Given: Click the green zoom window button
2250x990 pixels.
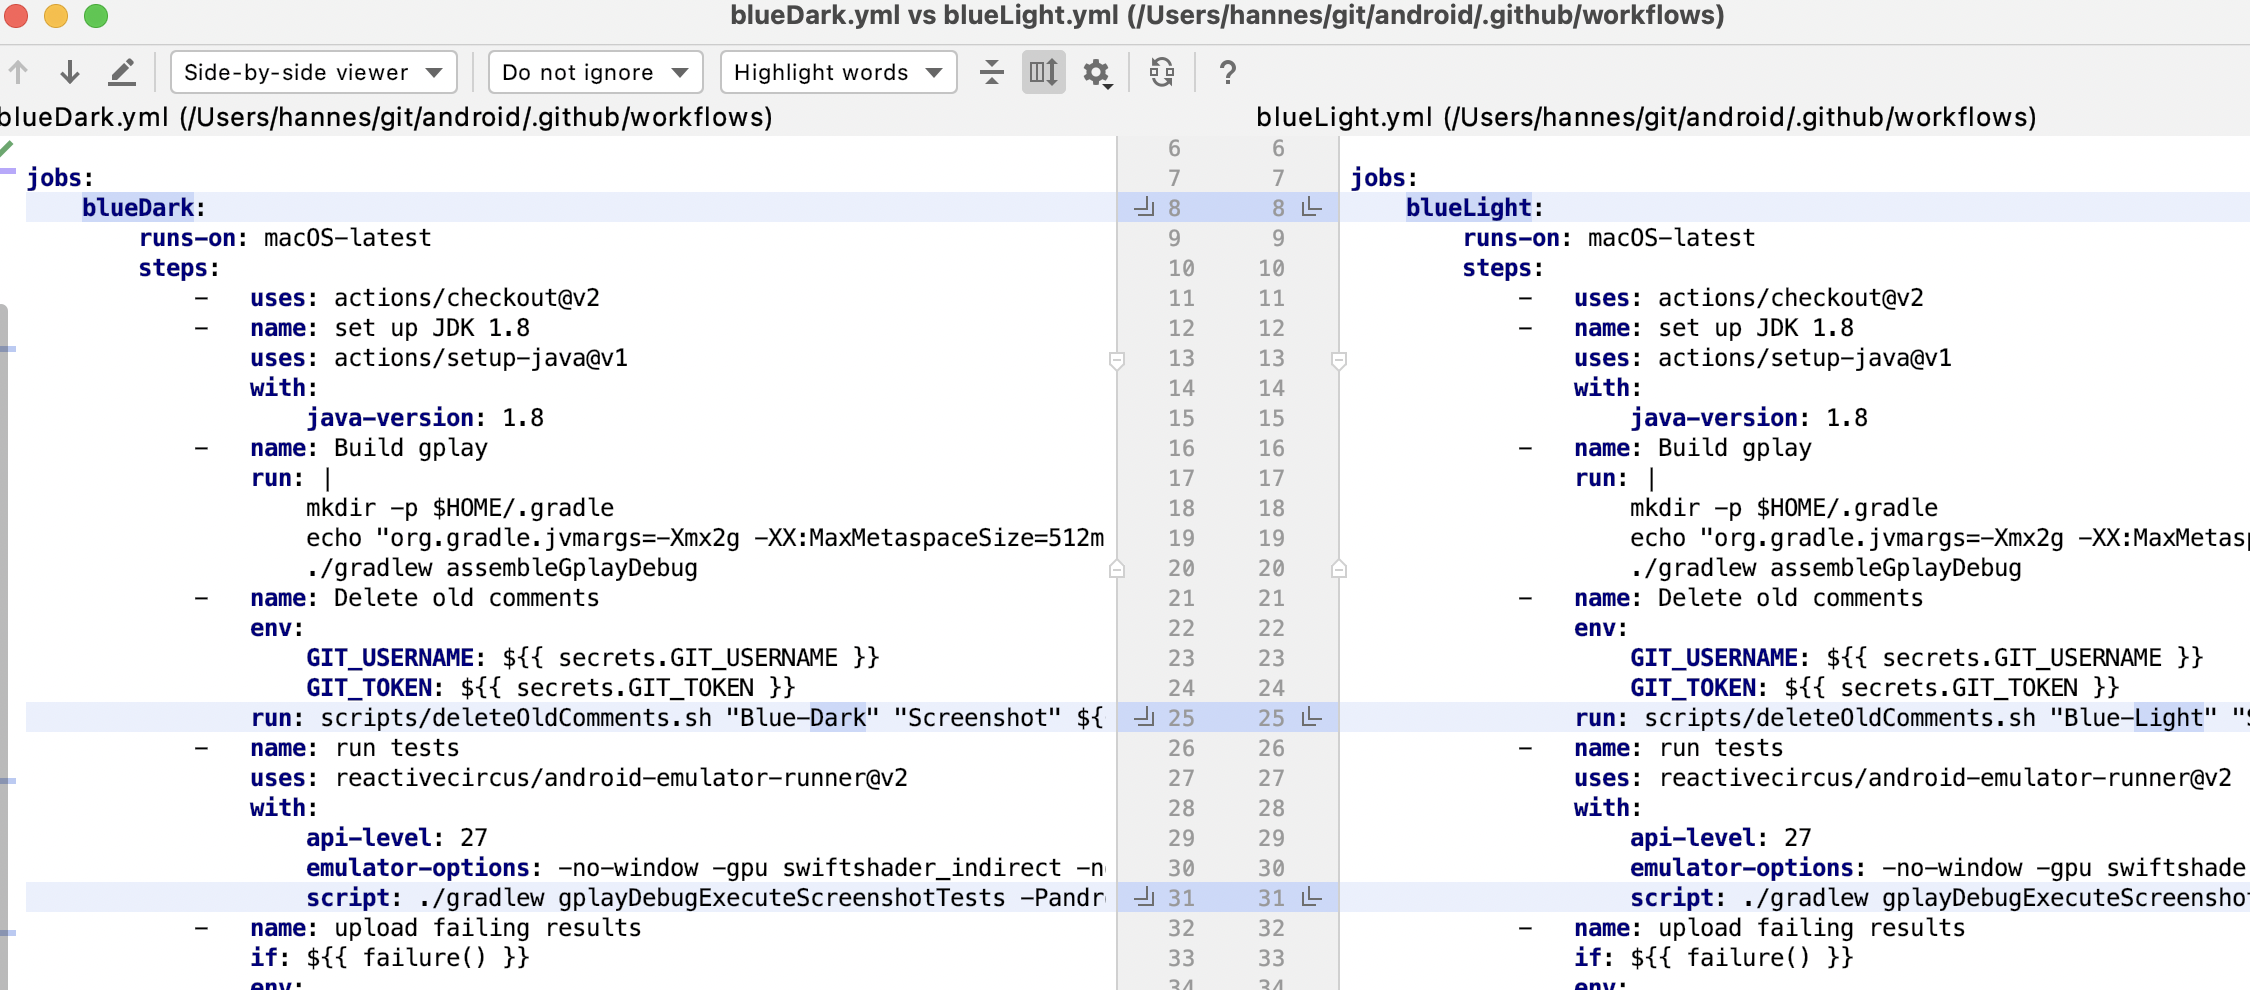Looking at the screenshot, I should (96, 15).
